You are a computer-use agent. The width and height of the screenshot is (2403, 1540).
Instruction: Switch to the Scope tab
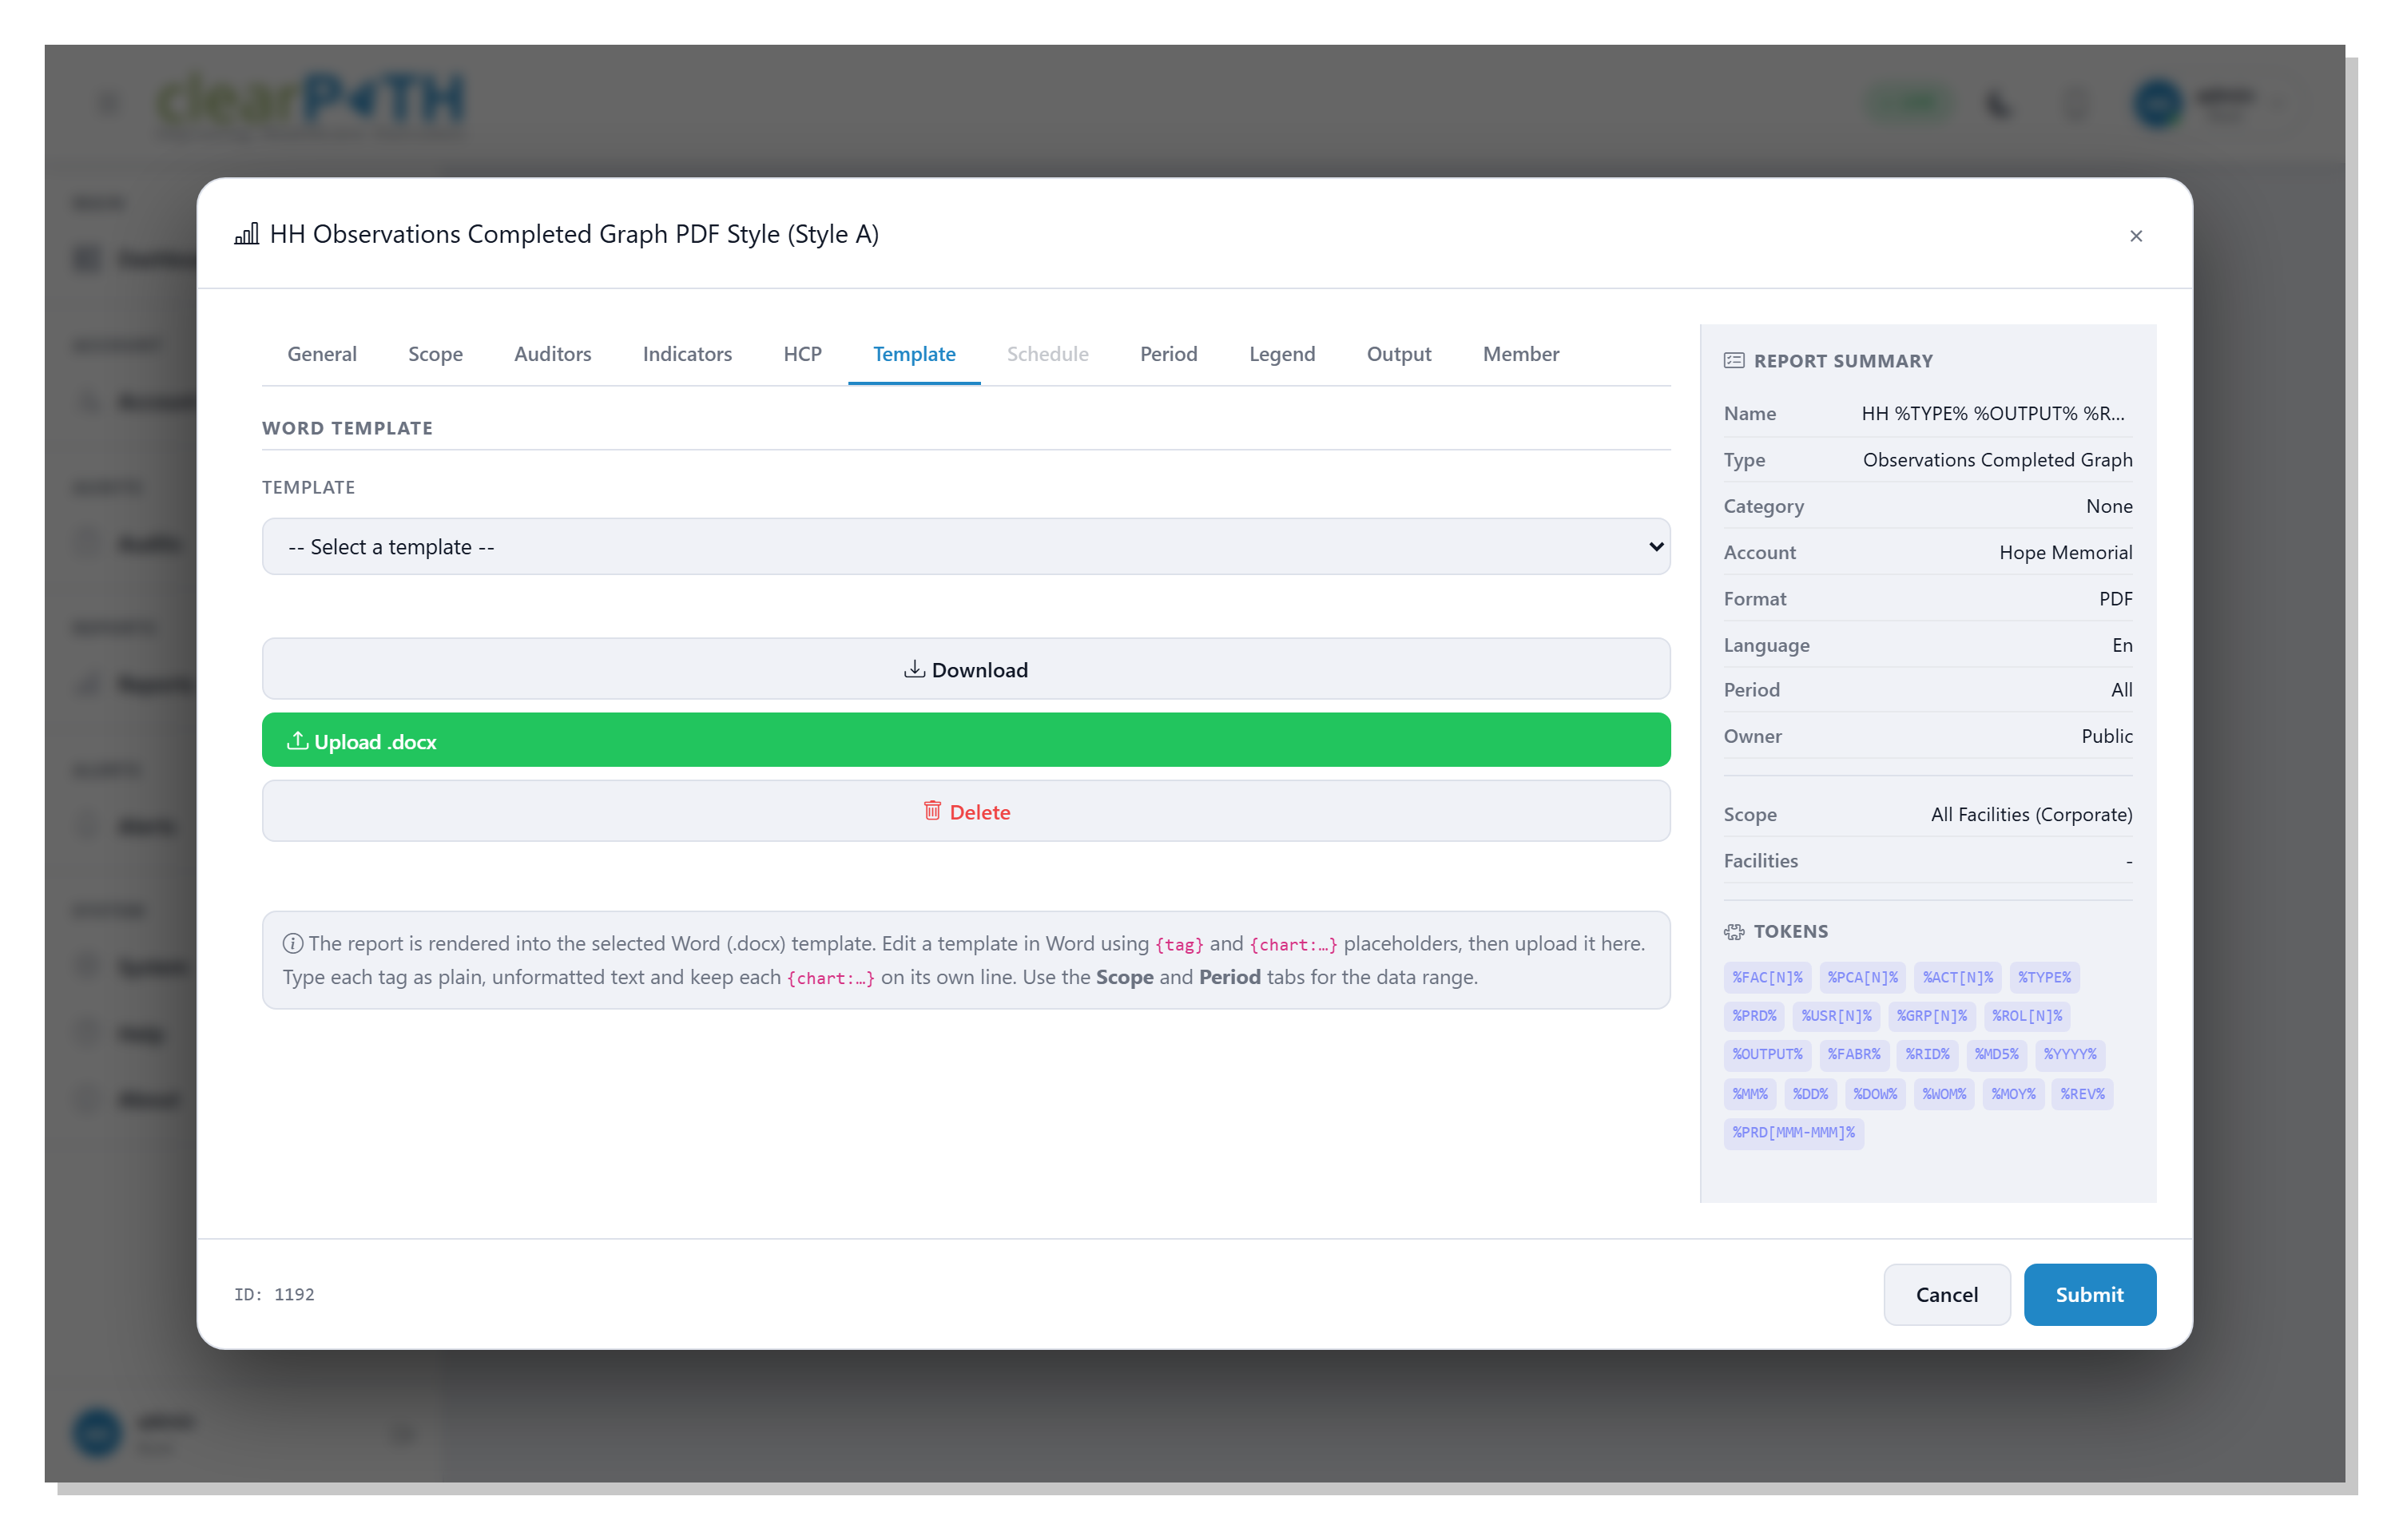click(435, 354)
